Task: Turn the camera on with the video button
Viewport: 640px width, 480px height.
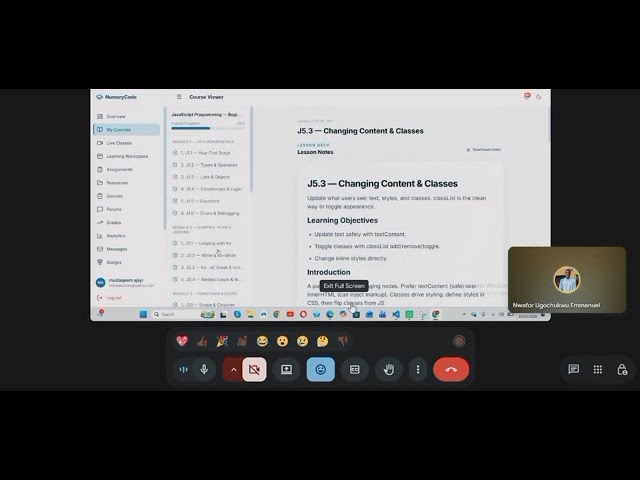Action: (x=254, y=369)
